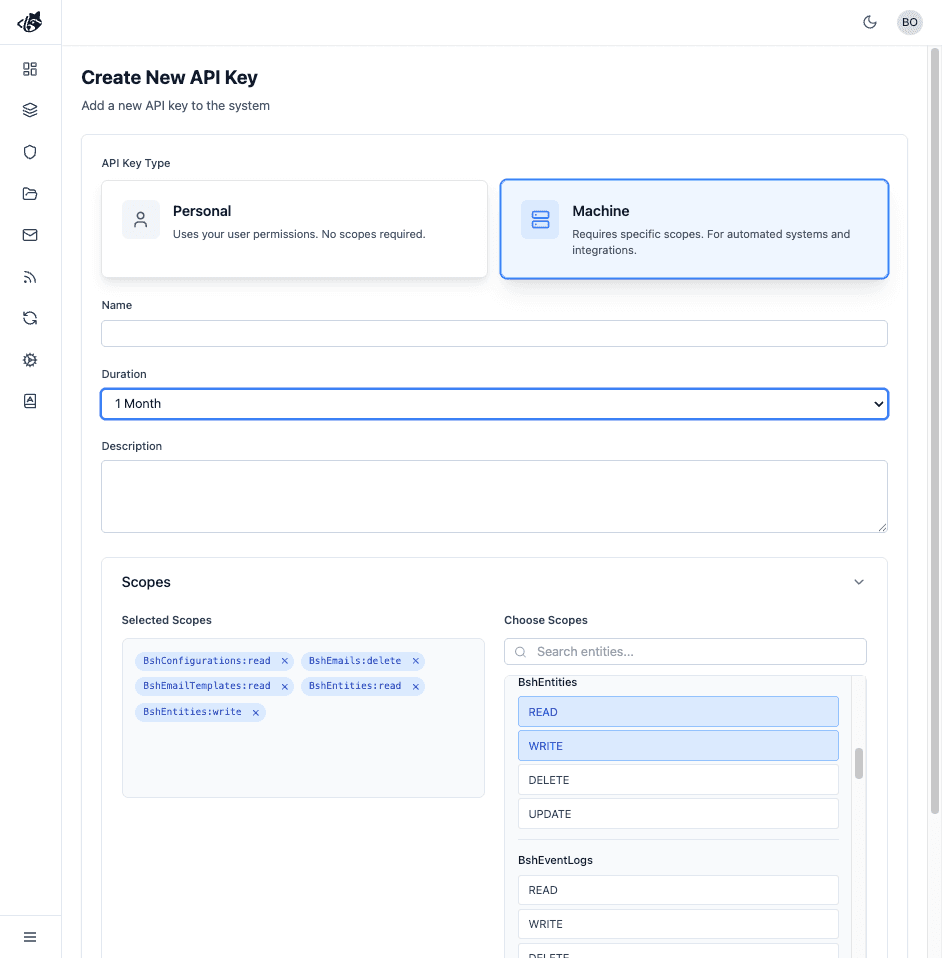942x958 pixels.
Task: Collapse the Scopes section chevron
Action: pos(858,581)
